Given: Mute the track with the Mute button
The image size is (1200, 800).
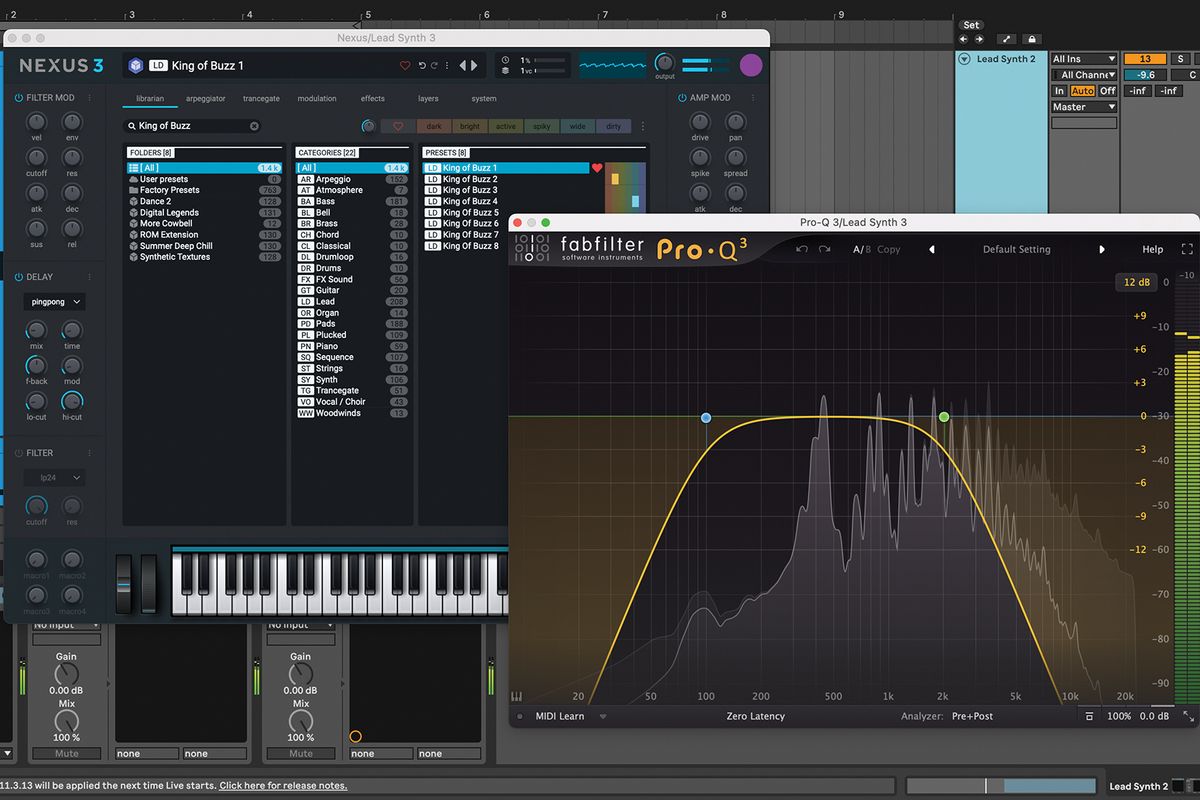Looking at the screenshot, I should tap(66, 753).
